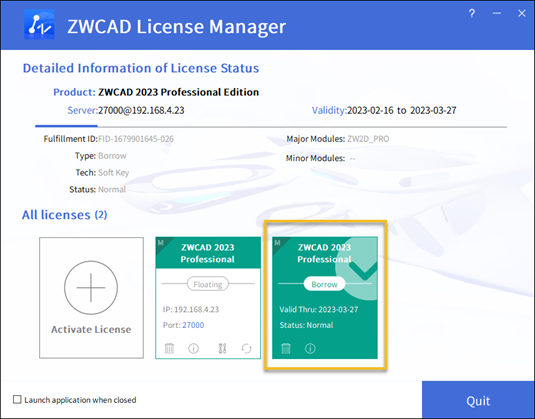Show info for the Borrow license
535x419 pixels.
[310, 348]
